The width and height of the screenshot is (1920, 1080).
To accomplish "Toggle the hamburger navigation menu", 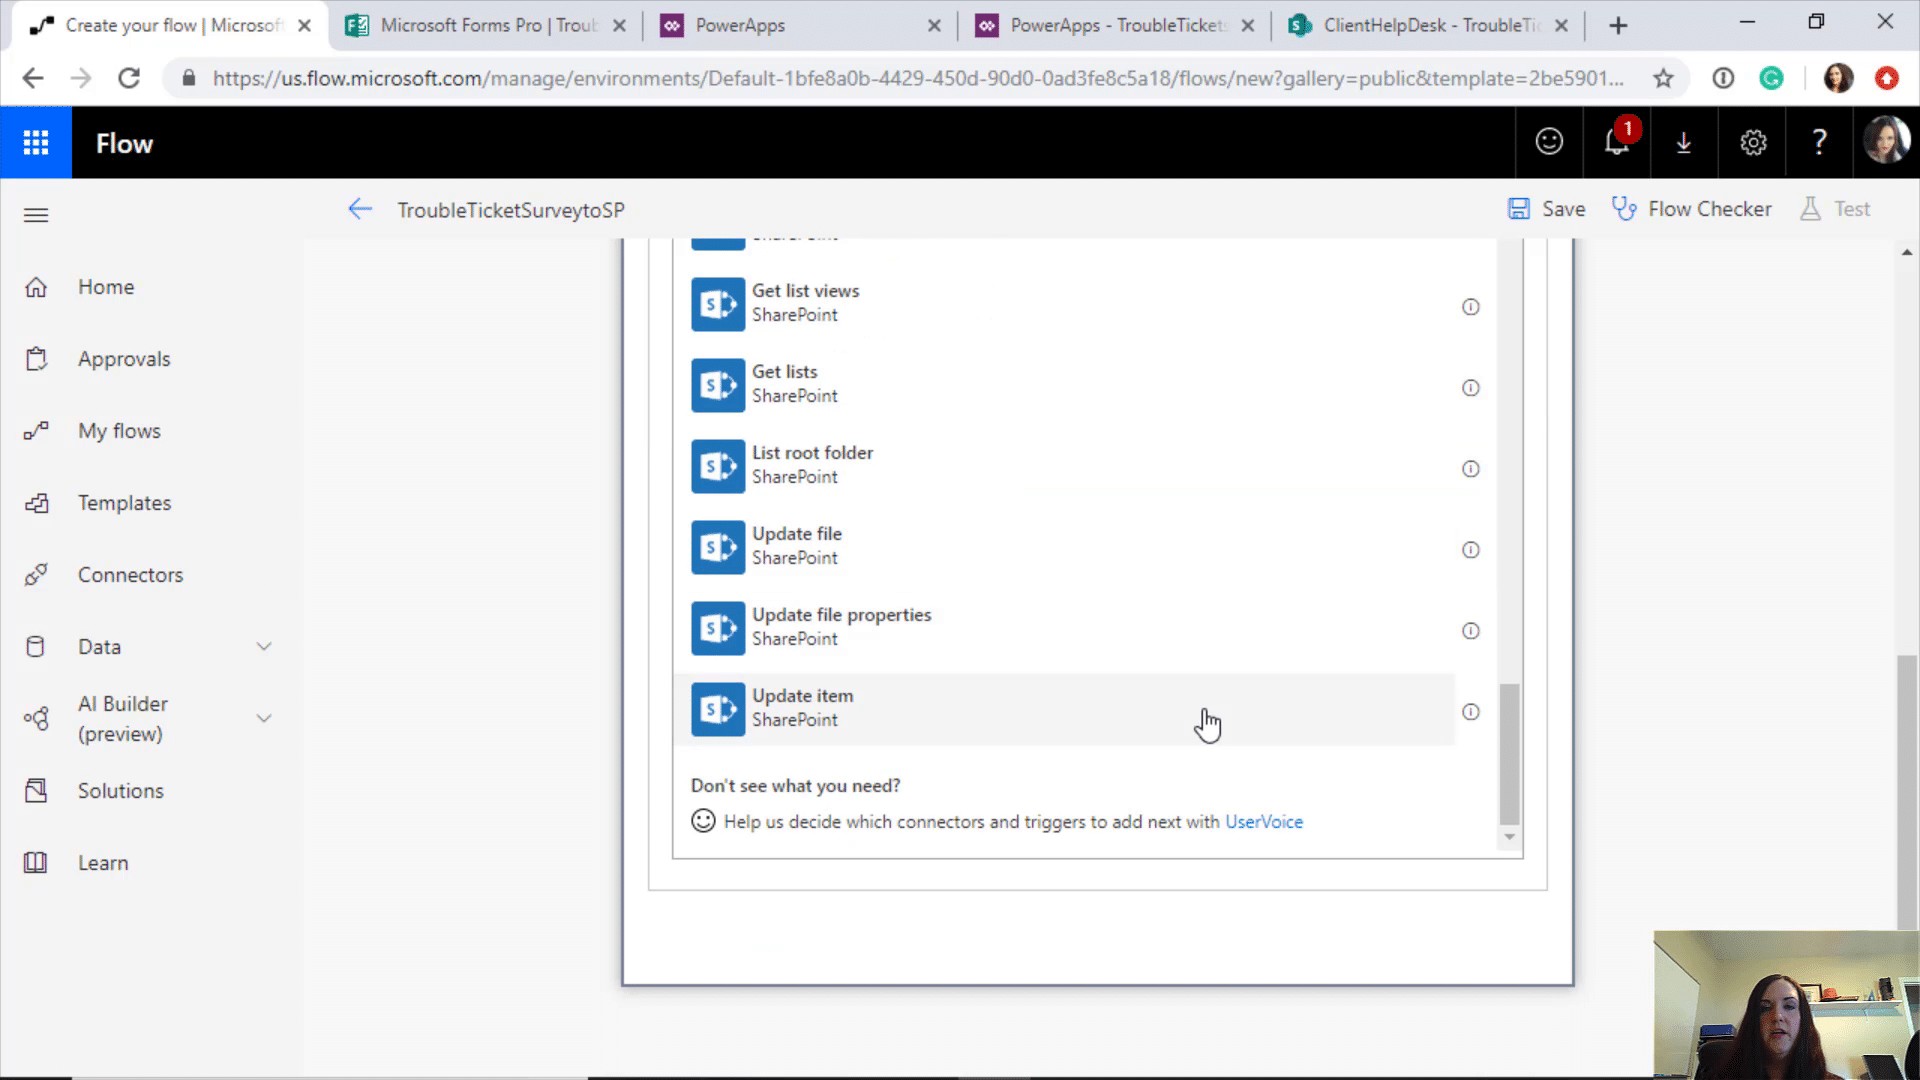I will (x=36, y=215).
